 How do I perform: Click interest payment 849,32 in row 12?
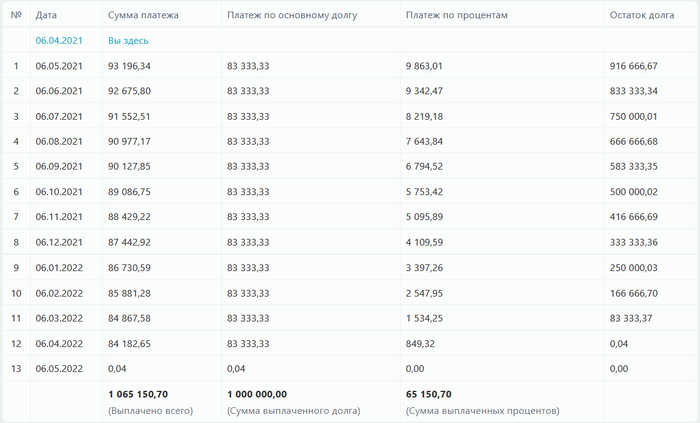[x=420, y=343]
